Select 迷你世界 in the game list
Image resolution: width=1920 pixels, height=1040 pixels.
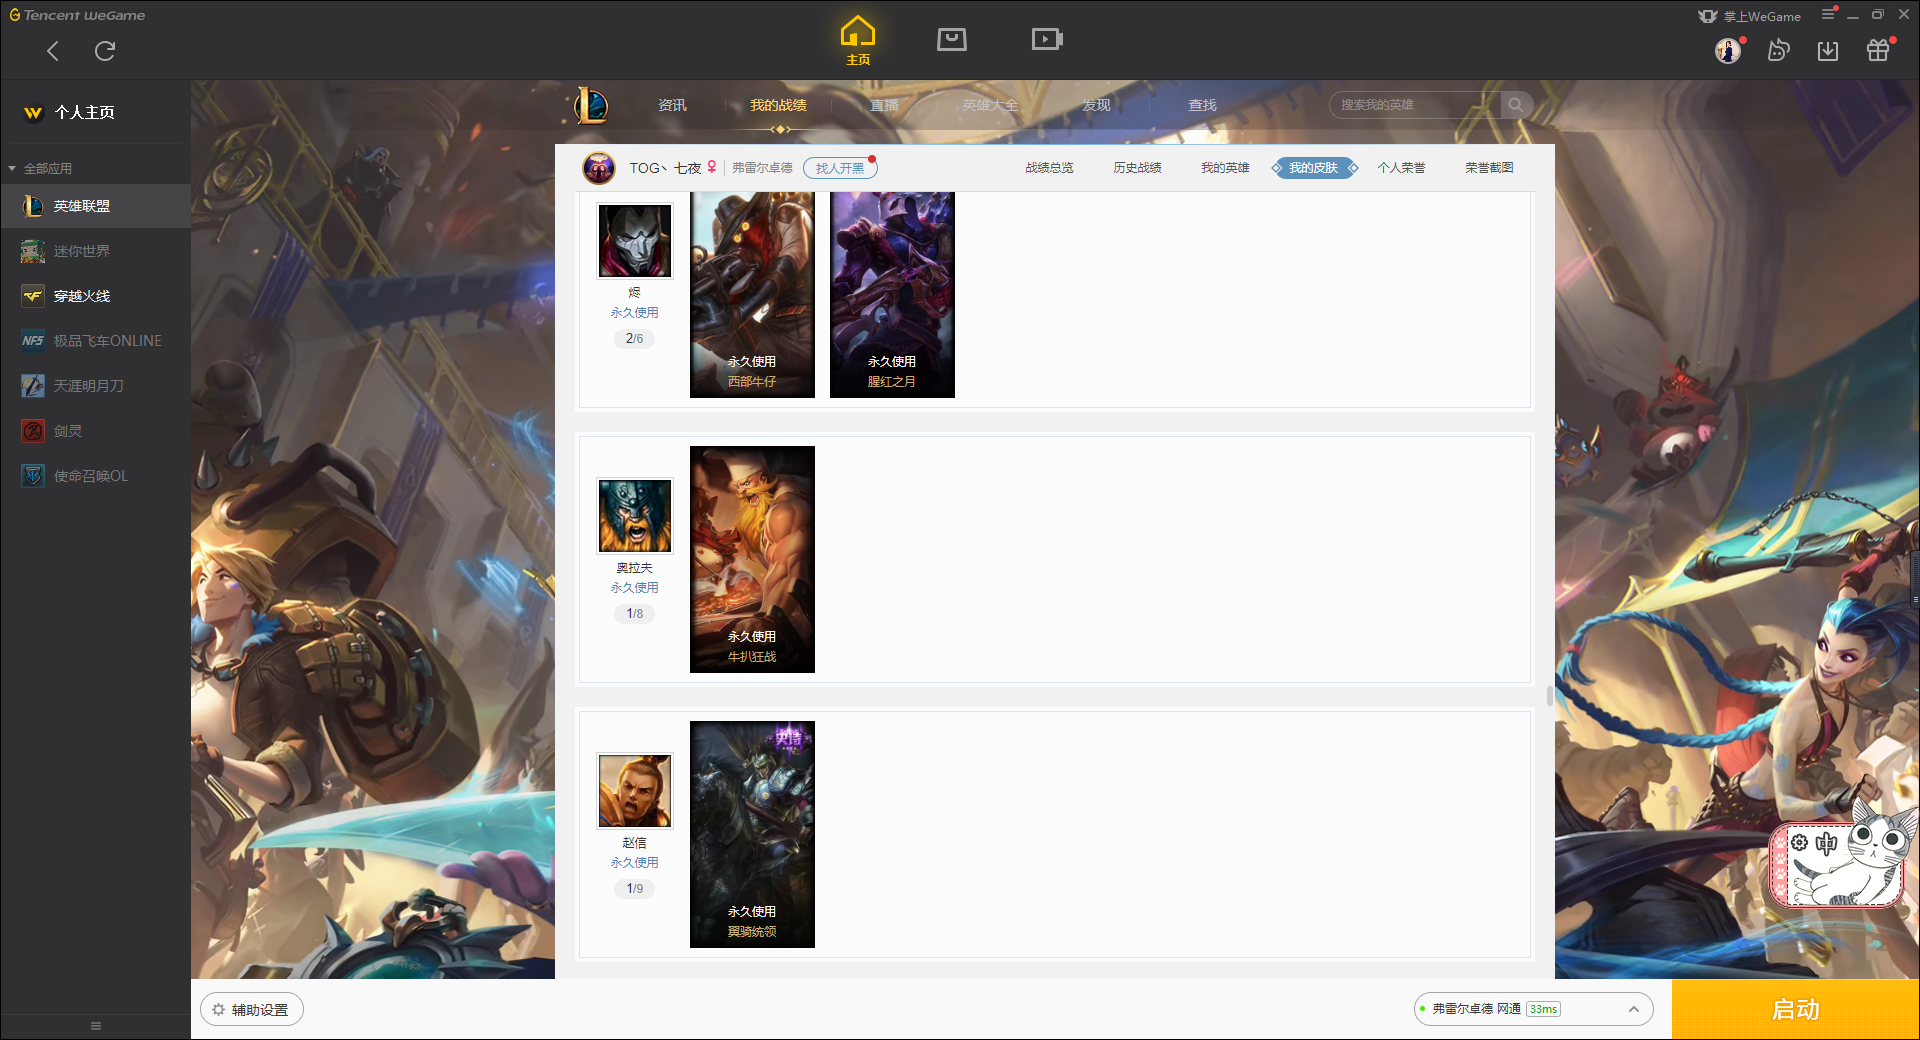[x=95, y=251]
